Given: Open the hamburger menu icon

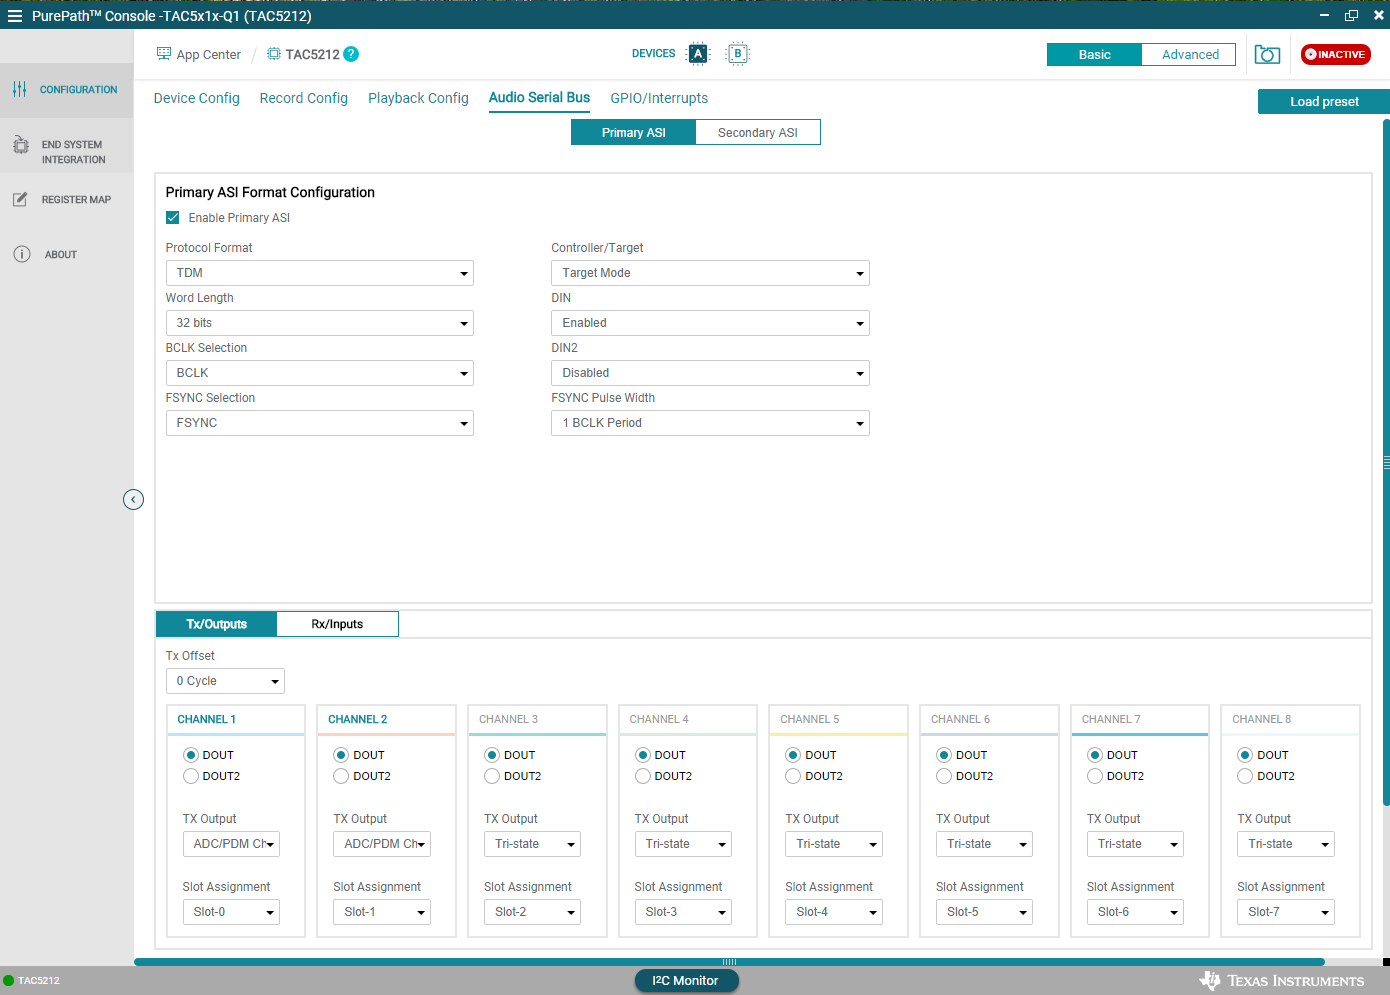Looking at the screenshot, I should (15, 16).
